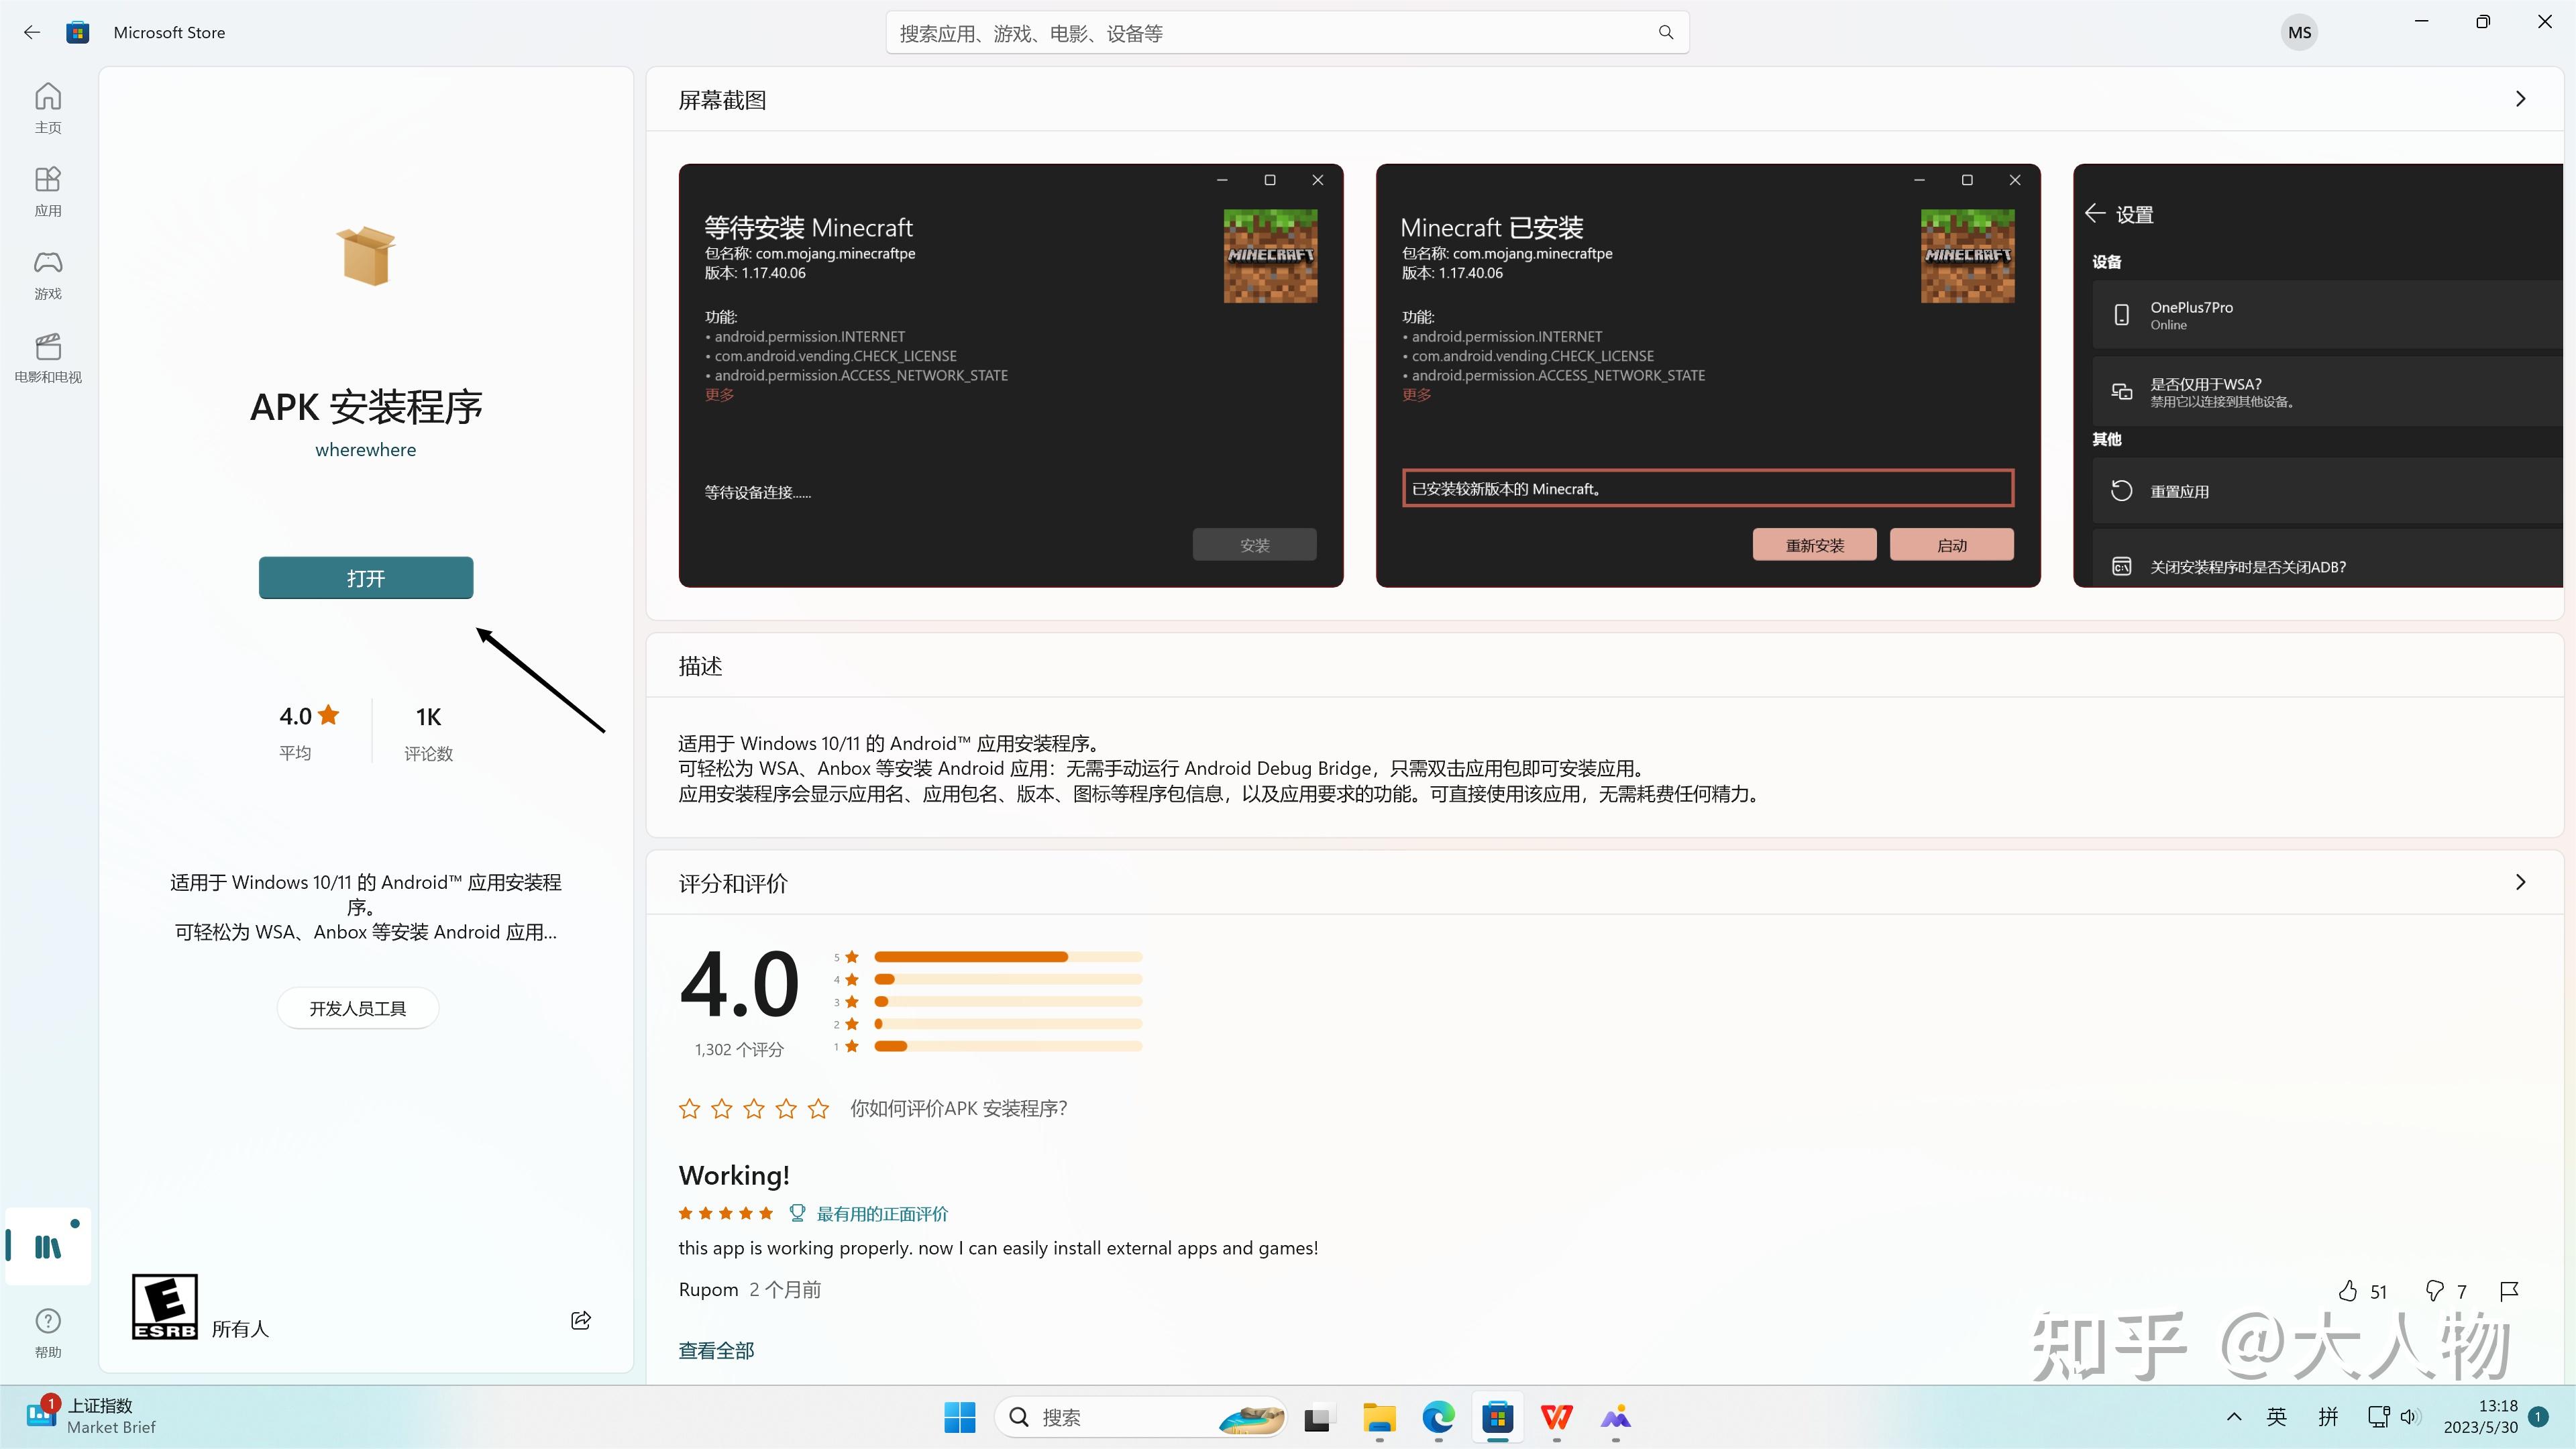Open the Library icon in sidebar

[x=48, y=1246]
